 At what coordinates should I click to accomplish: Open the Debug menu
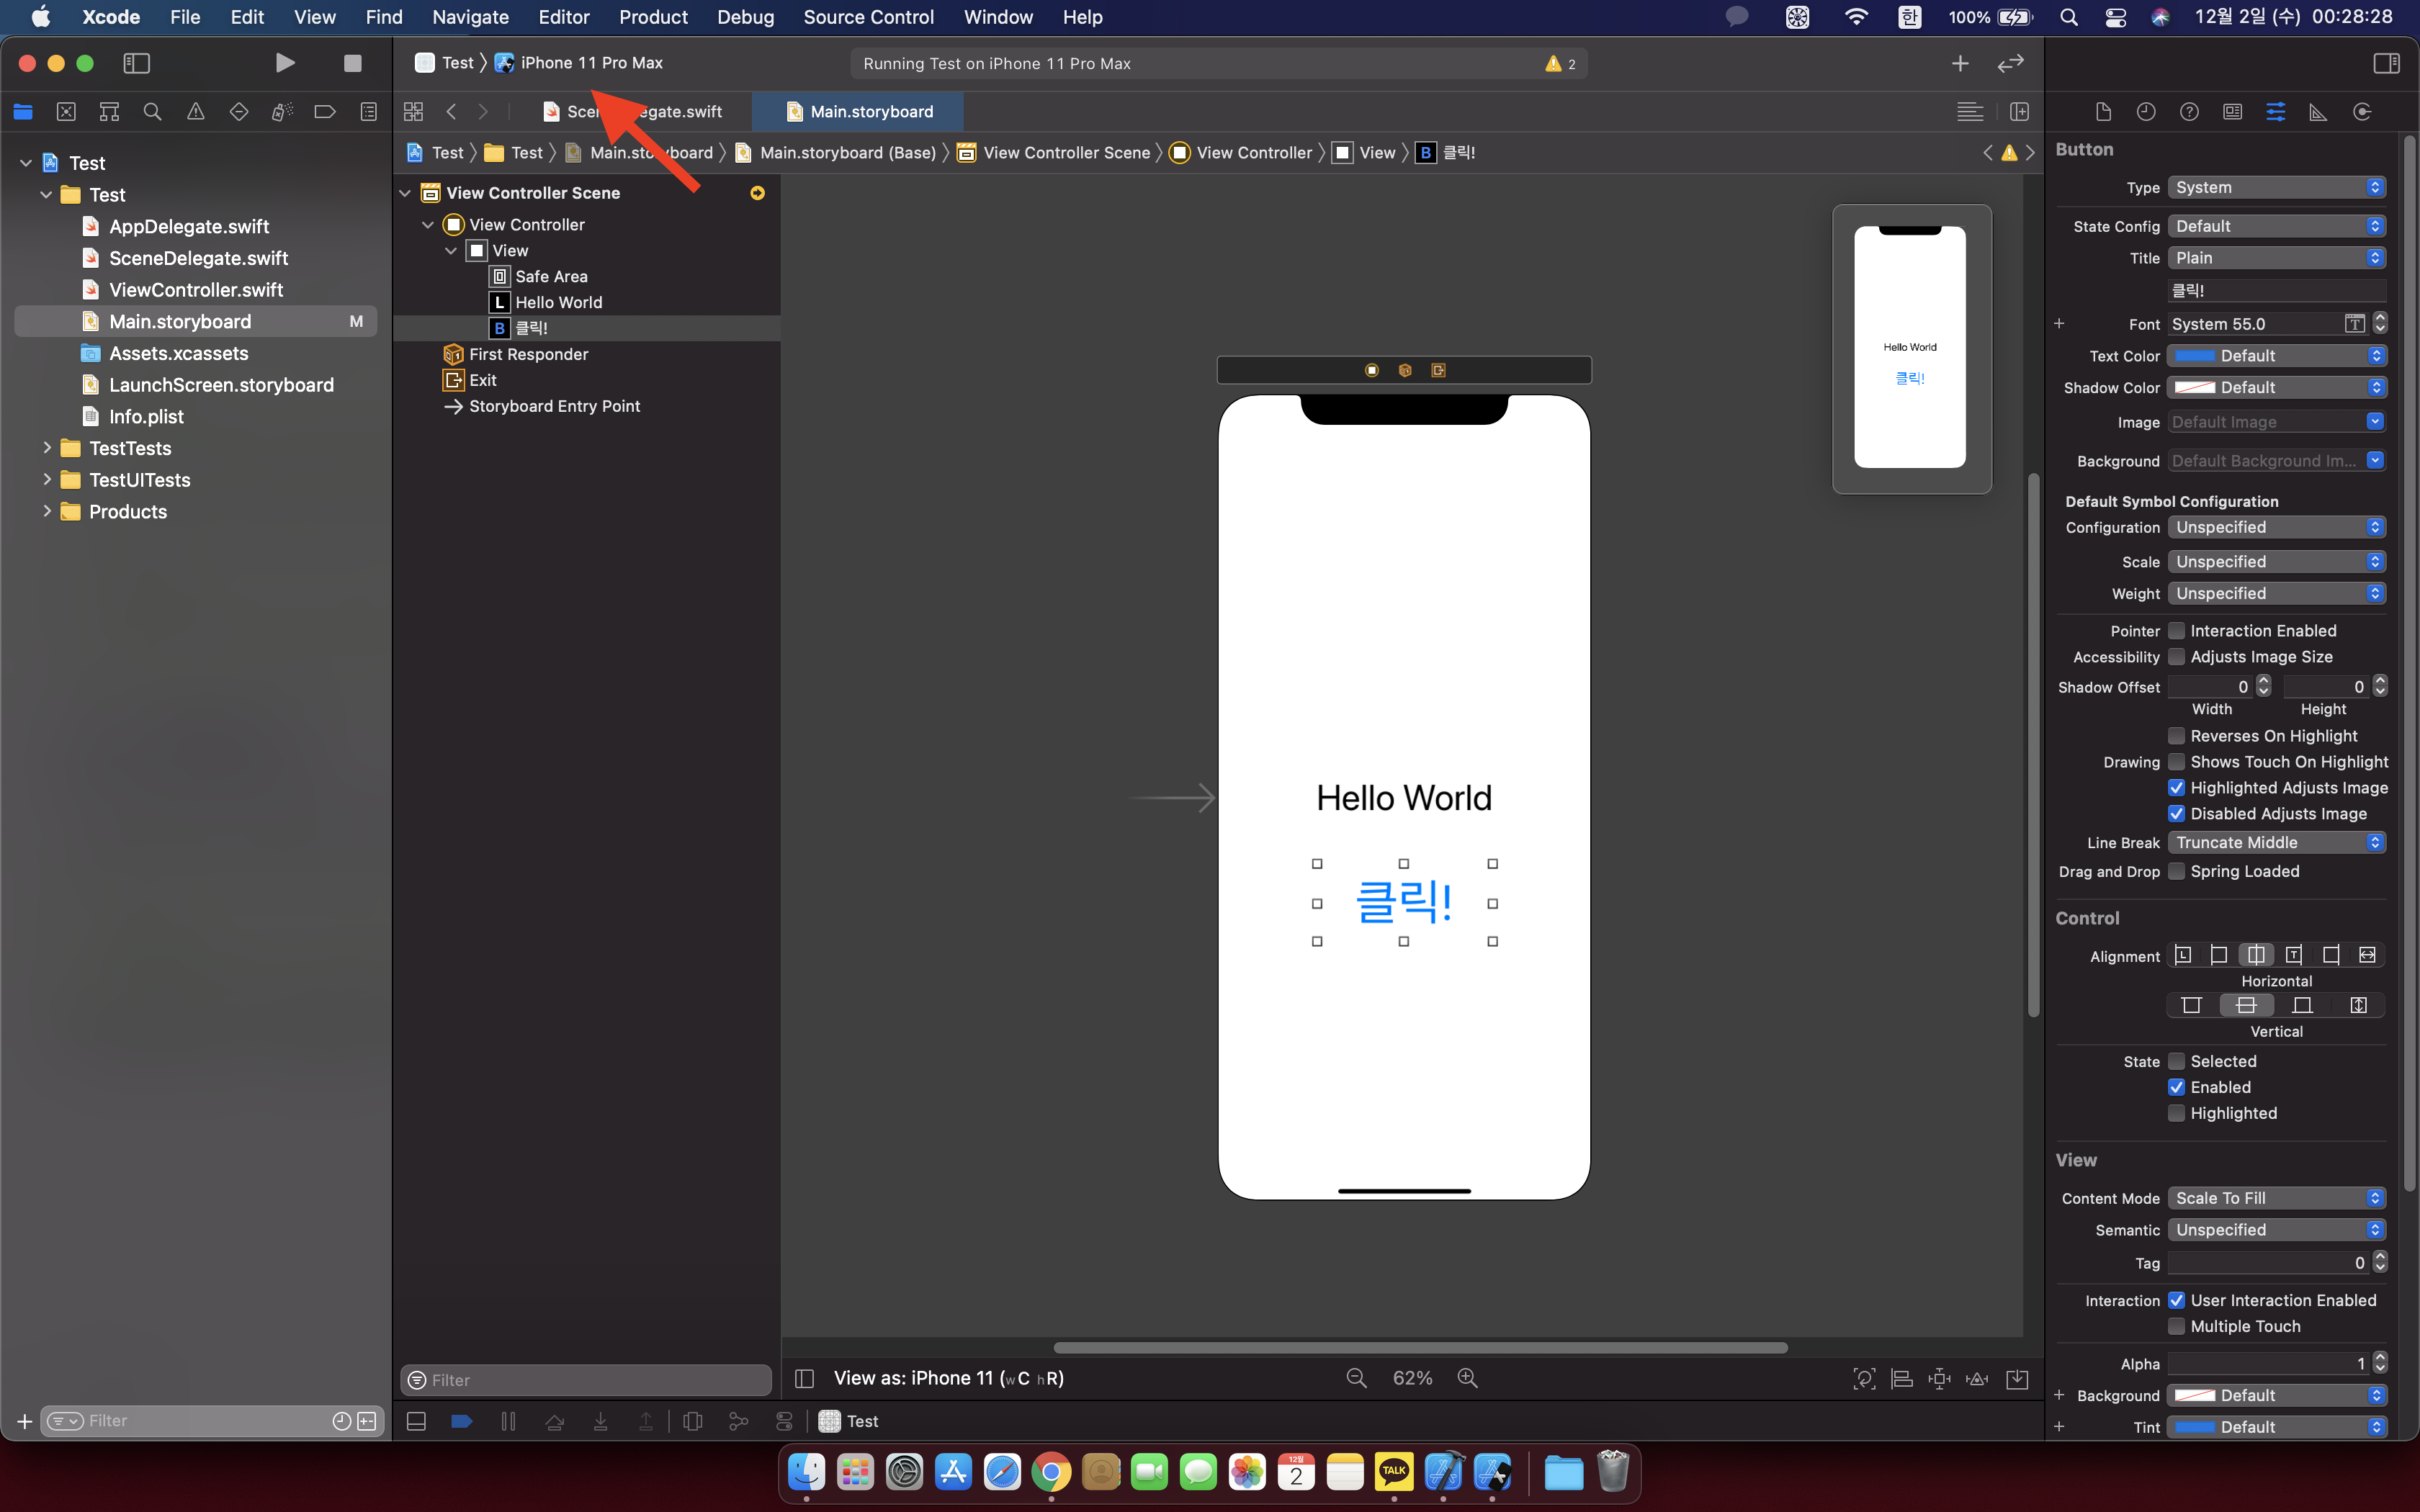(745, 17)
